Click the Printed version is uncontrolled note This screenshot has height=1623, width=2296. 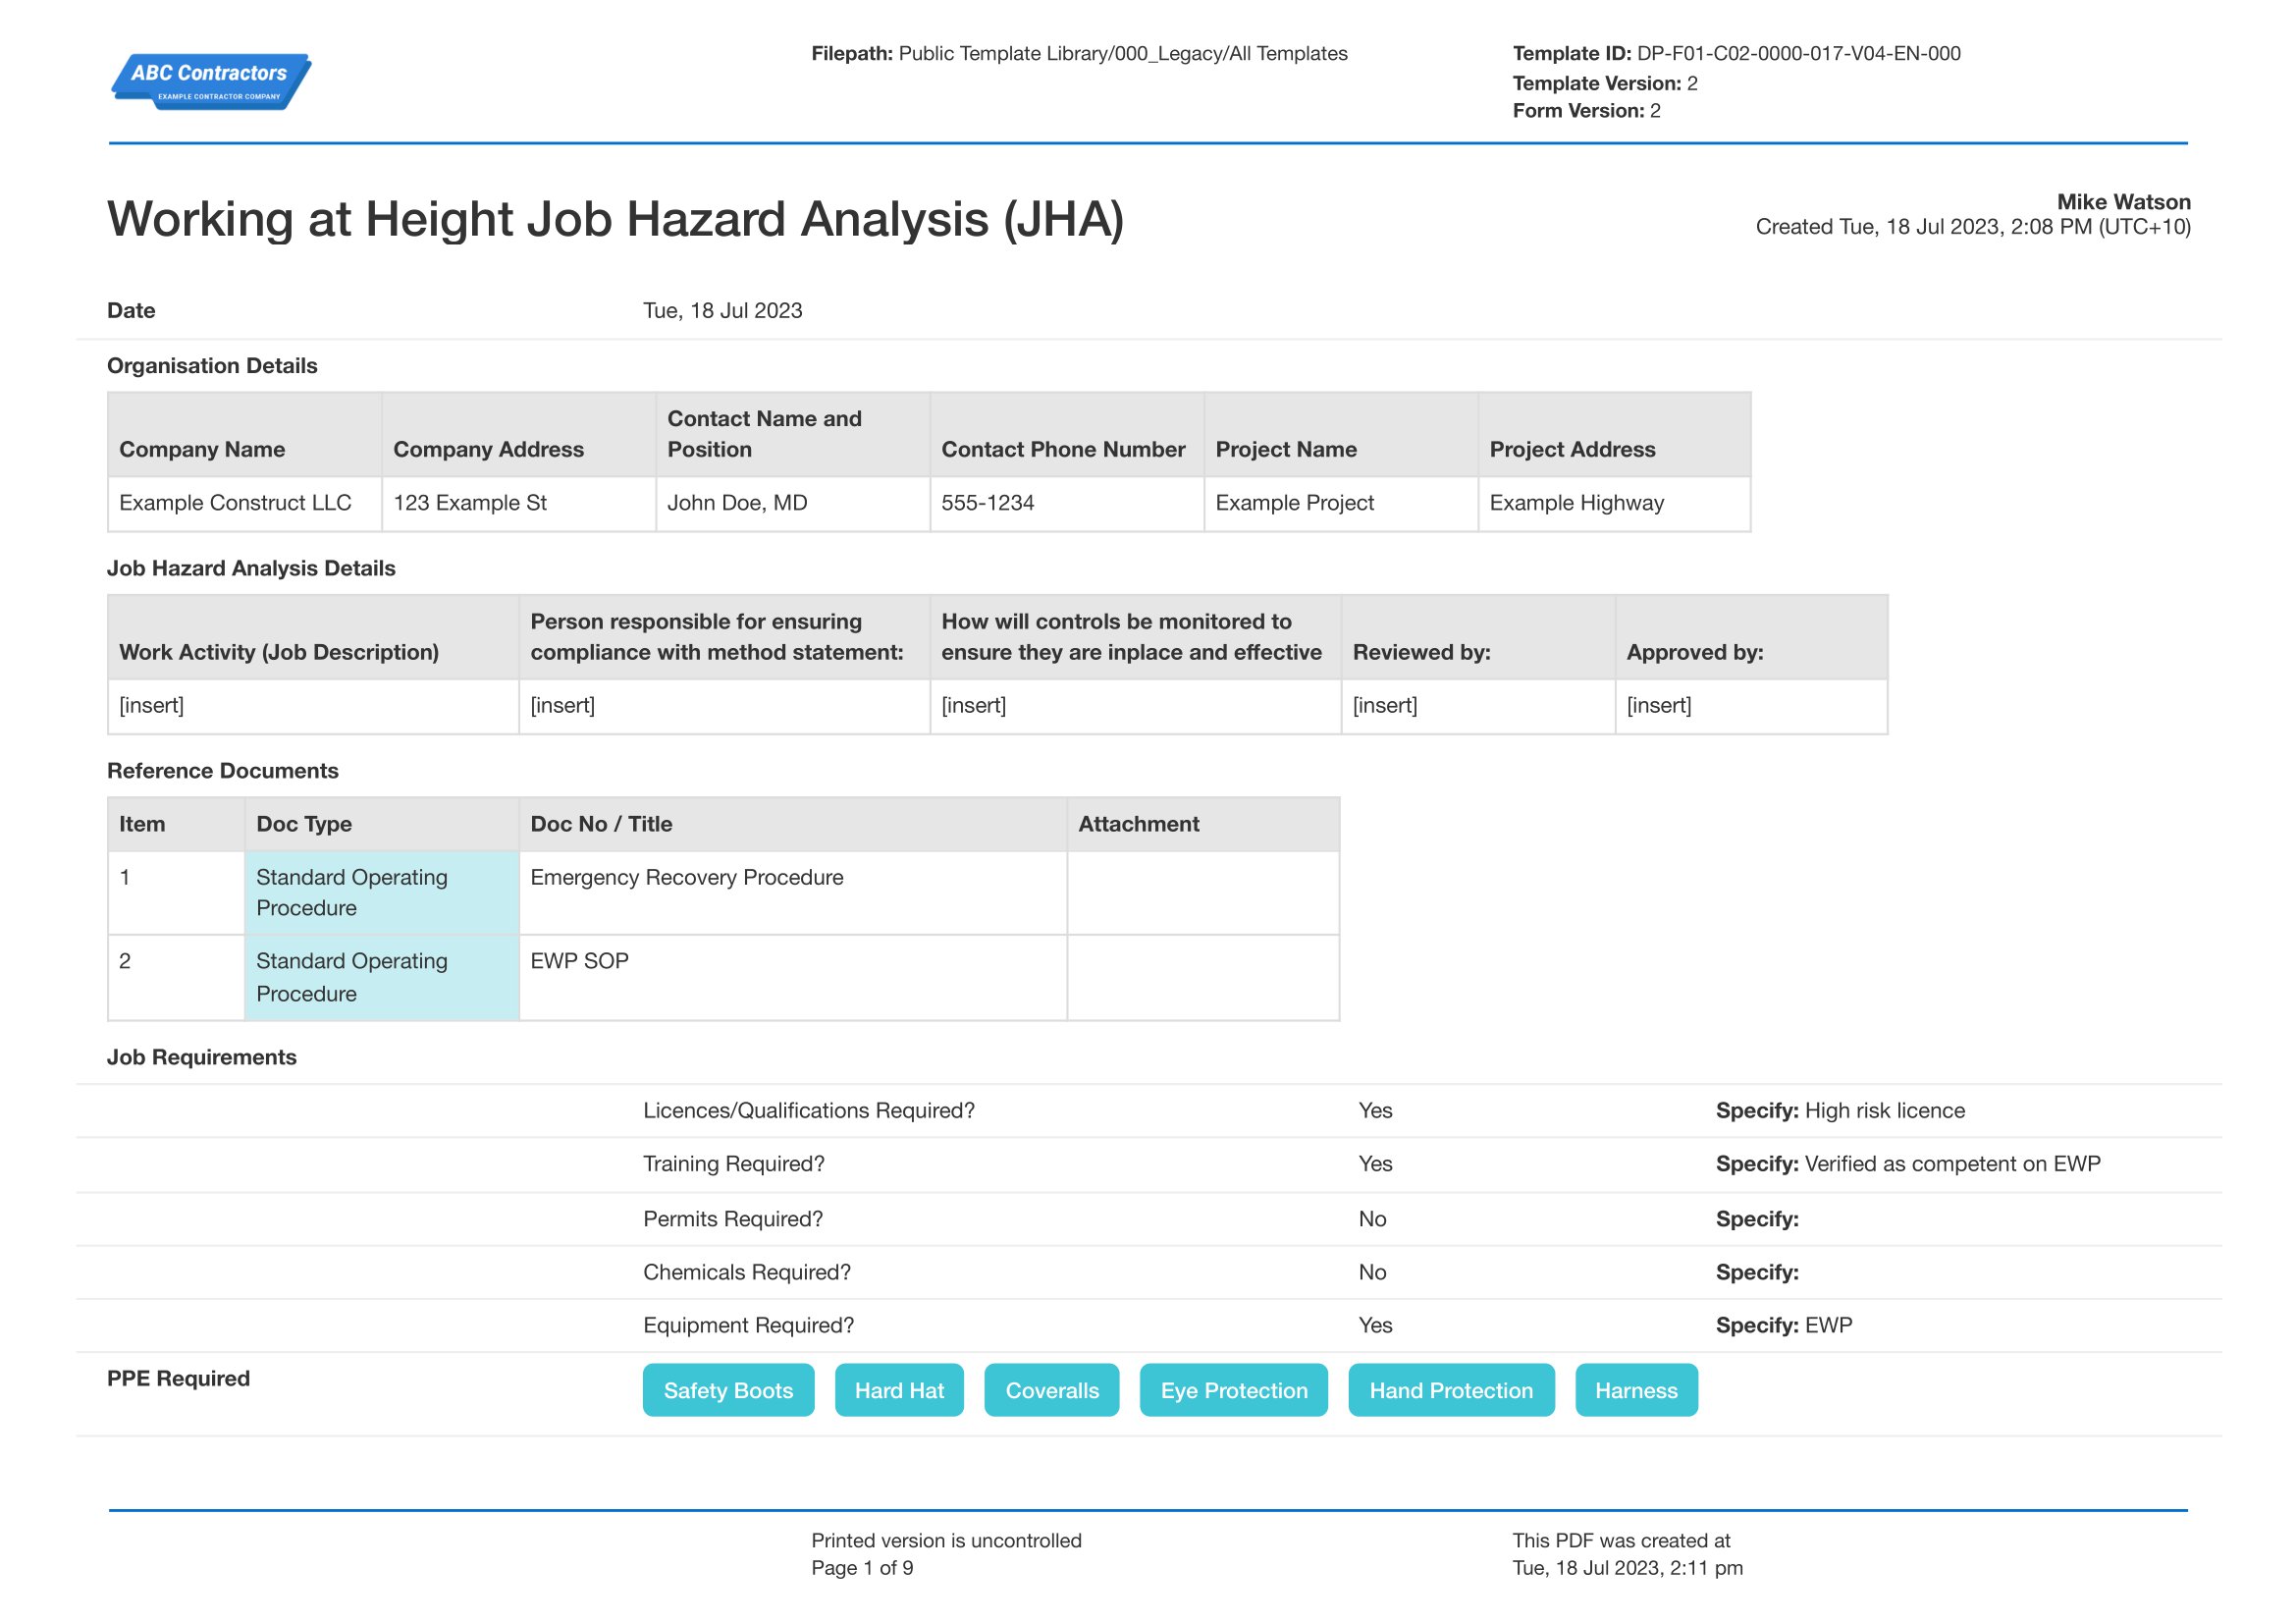click(x=946, y=1540)
